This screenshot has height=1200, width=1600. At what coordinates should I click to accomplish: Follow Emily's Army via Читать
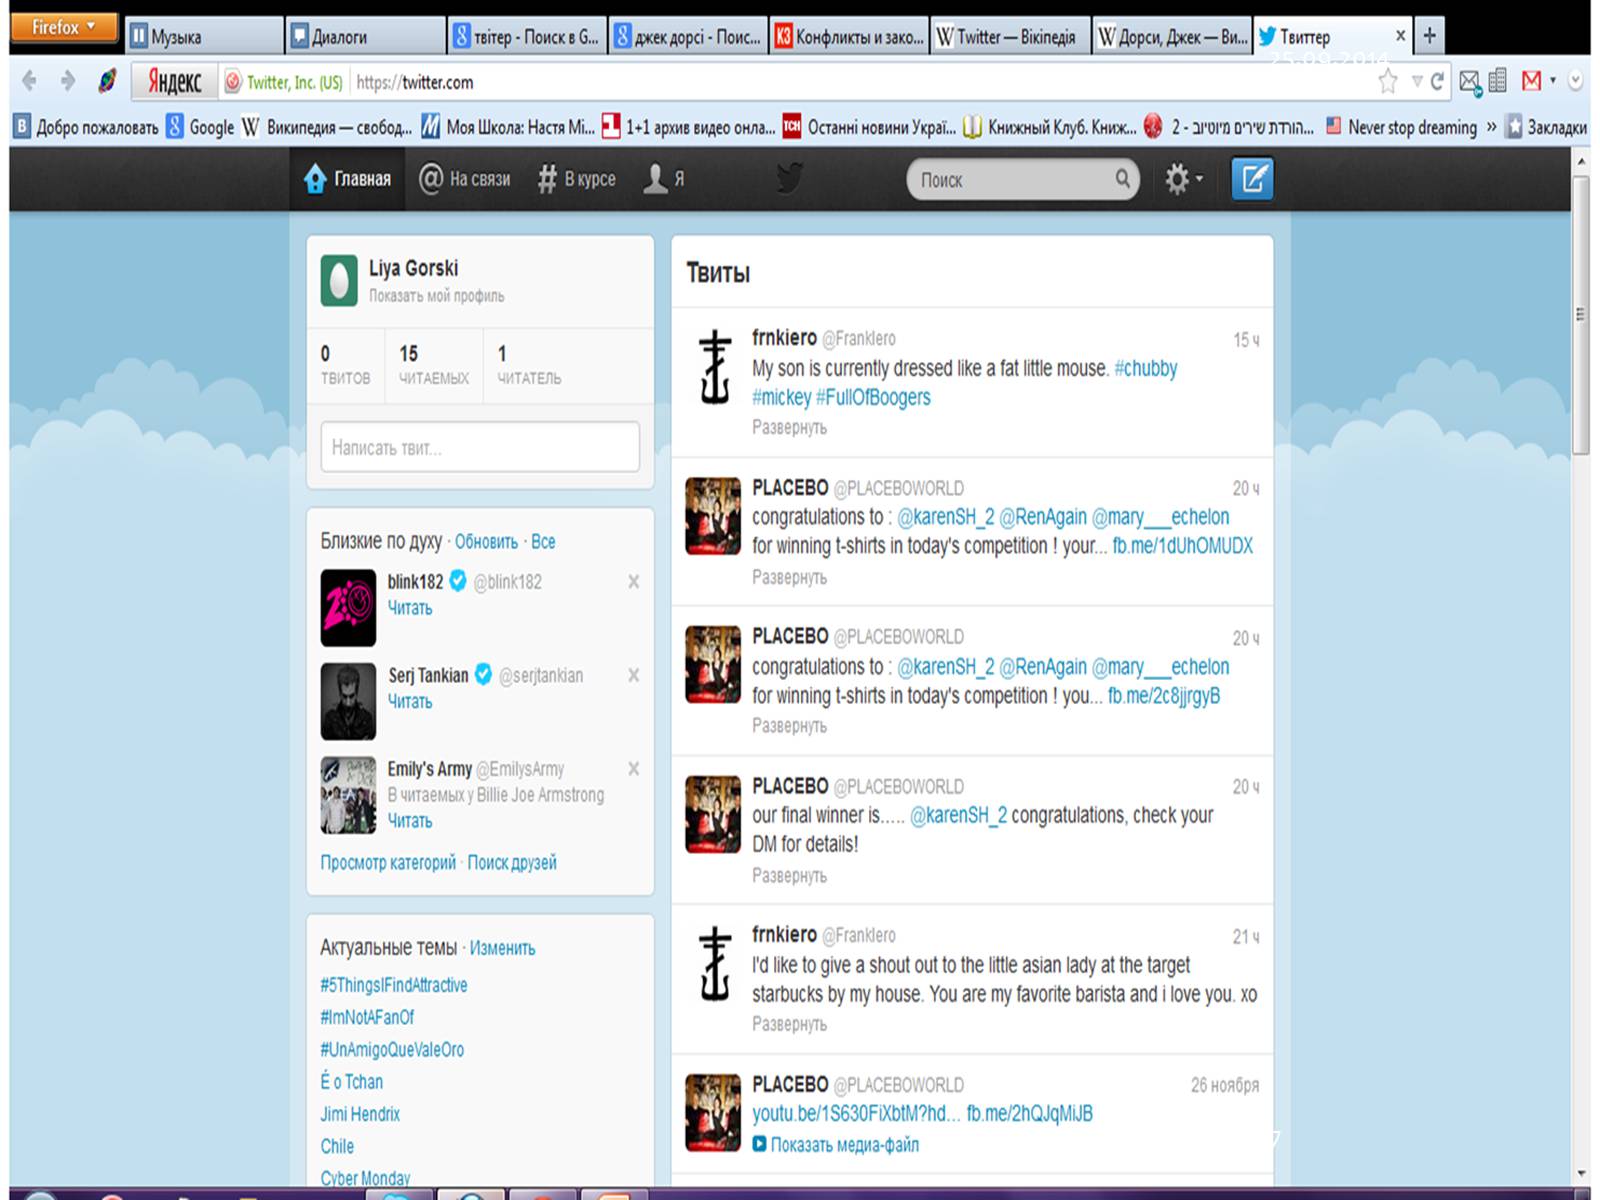(x=410, y=821)
